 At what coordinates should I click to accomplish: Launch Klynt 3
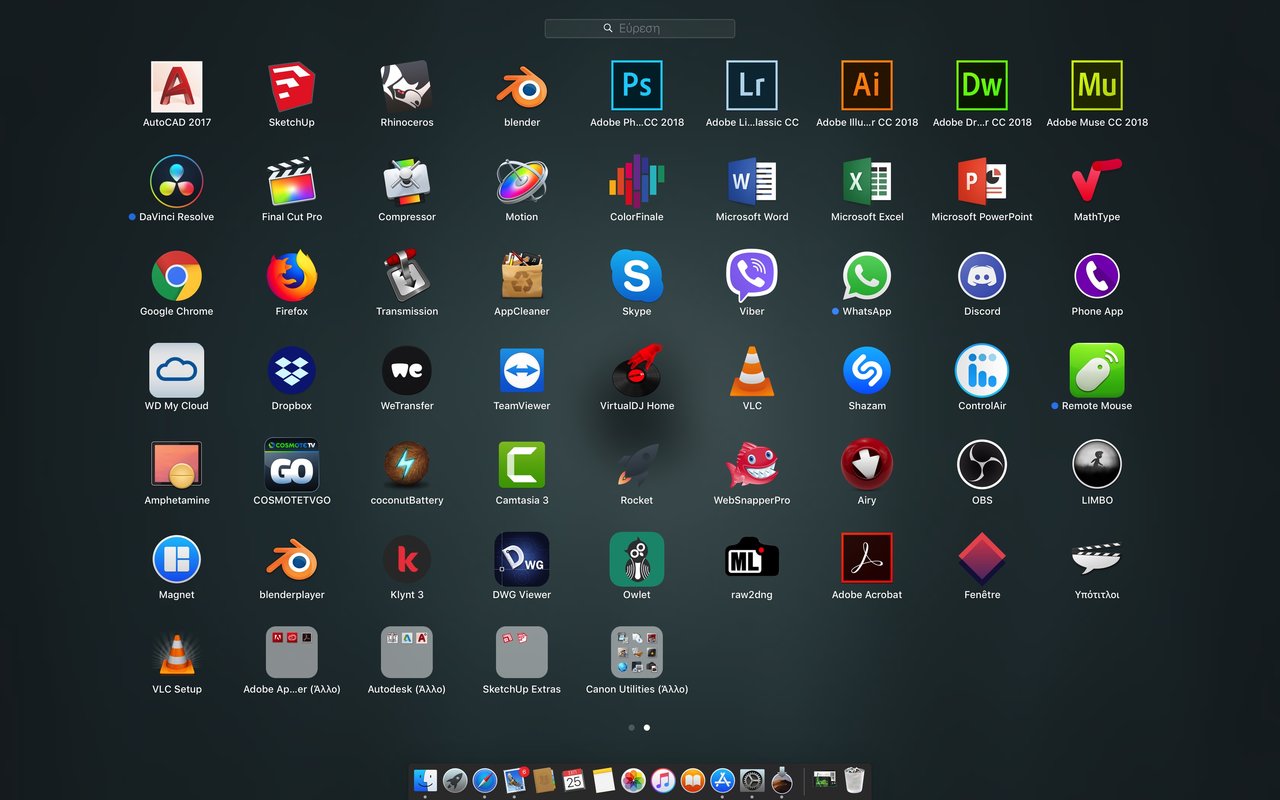(407, 560)
